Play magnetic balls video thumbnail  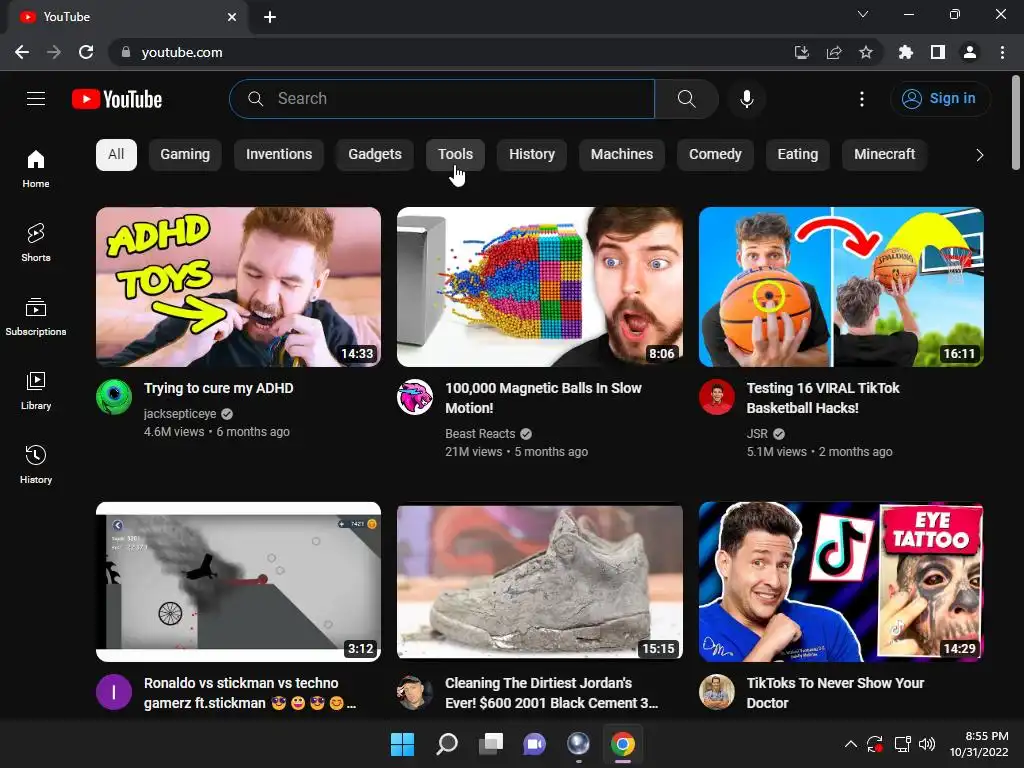540,287
